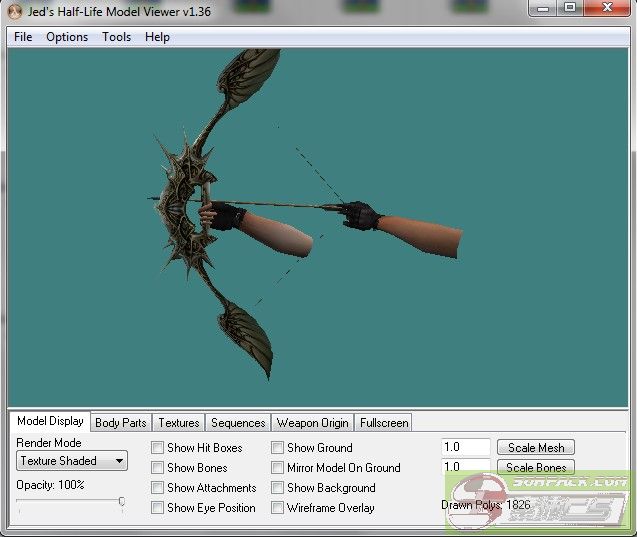Viewport: 637px width, 537px height.
Task: Enable Show Hit Boxes checkbox
Action: (x=157, y=448)
